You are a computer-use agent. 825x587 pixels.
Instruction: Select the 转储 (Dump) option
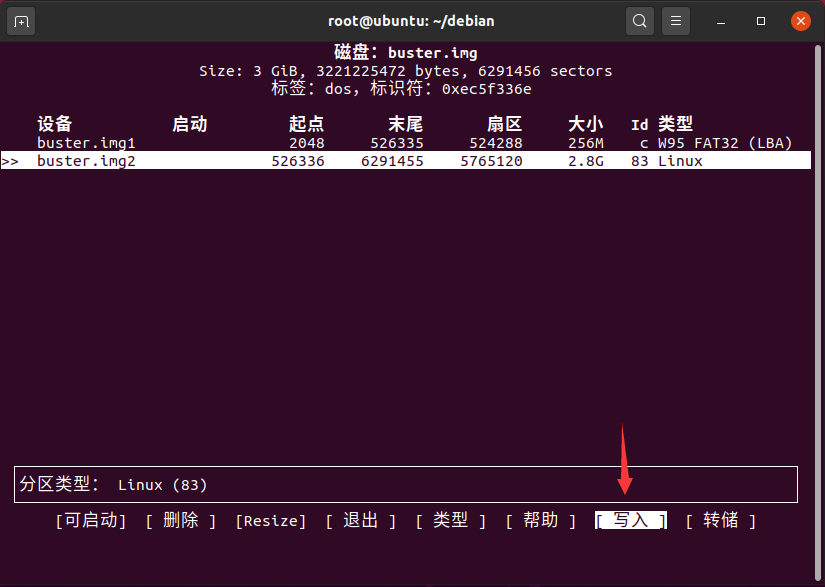(721, 521)
